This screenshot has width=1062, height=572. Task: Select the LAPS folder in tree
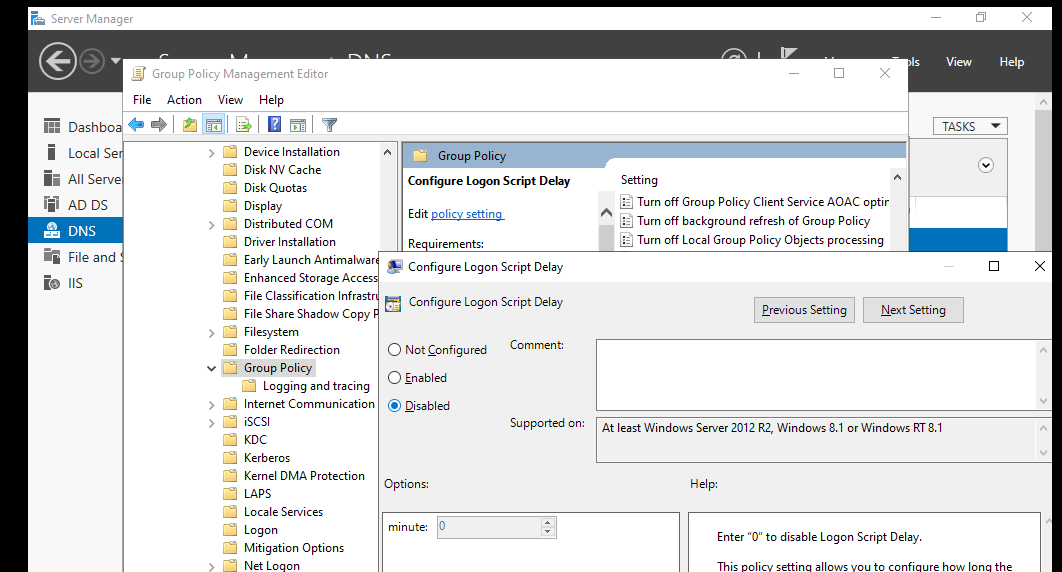[248, 494]
